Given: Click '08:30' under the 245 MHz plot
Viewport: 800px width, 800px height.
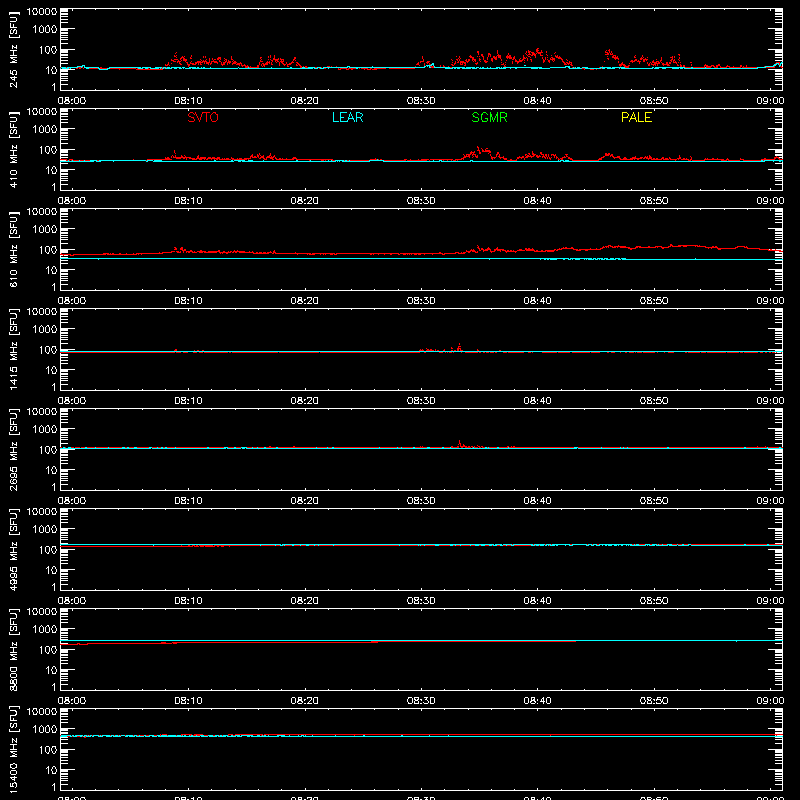Looking at the screenshot, I should pyautogui.click(x=421, y=101).
